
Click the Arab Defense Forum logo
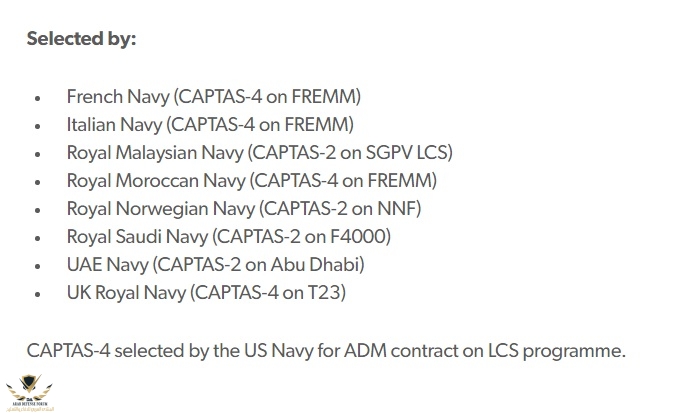[30, 393]
